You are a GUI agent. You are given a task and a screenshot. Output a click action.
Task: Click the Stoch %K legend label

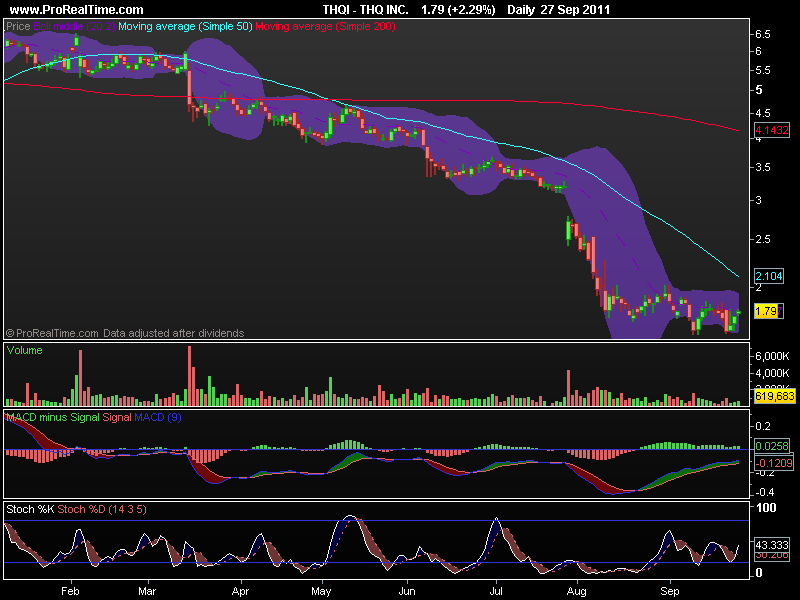tap(30, 509)
